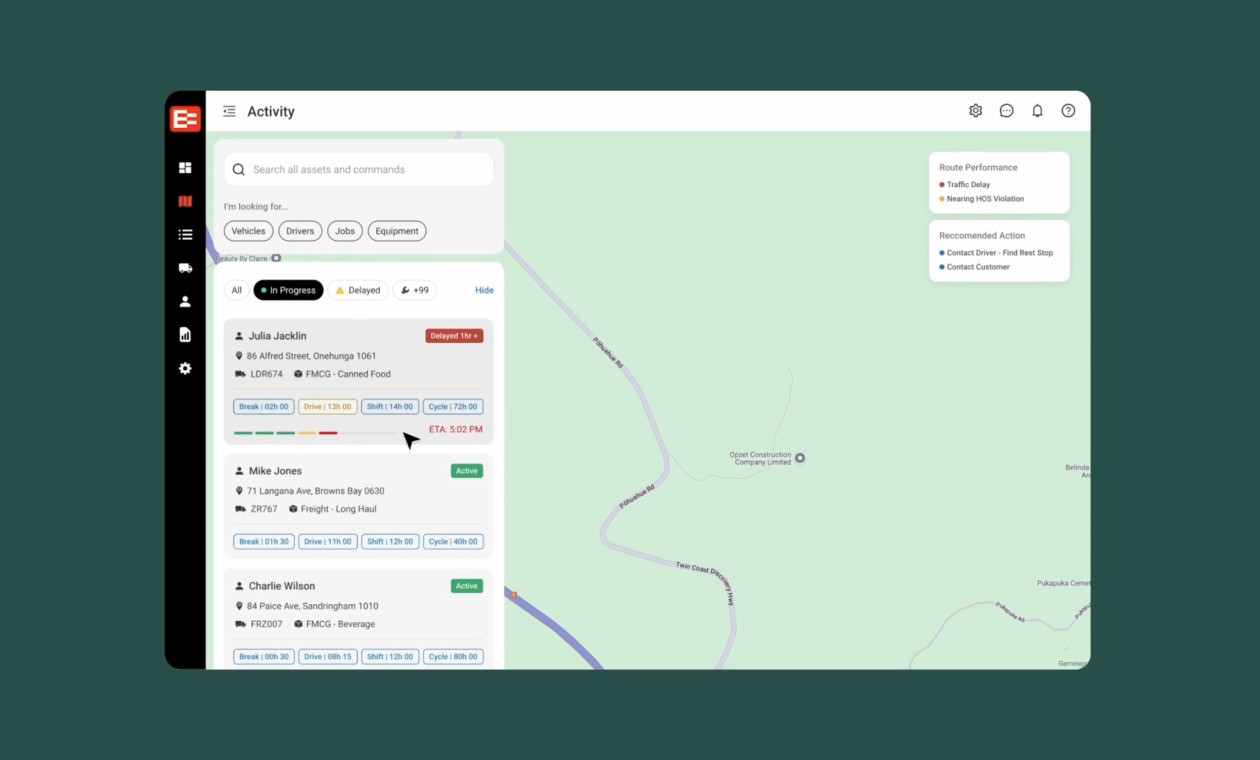This screenshot has width=1260, height=760.
Task: Click the Drive 08h 15 tag
Action: coord(328,657)
